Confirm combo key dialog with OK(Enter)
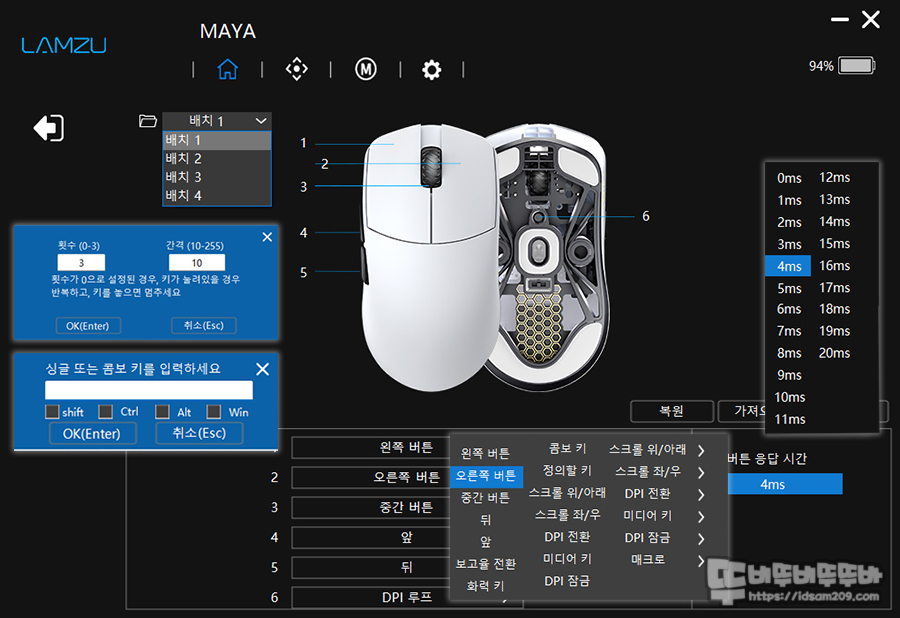Viewport: 900px width, 618px height. 92,434
